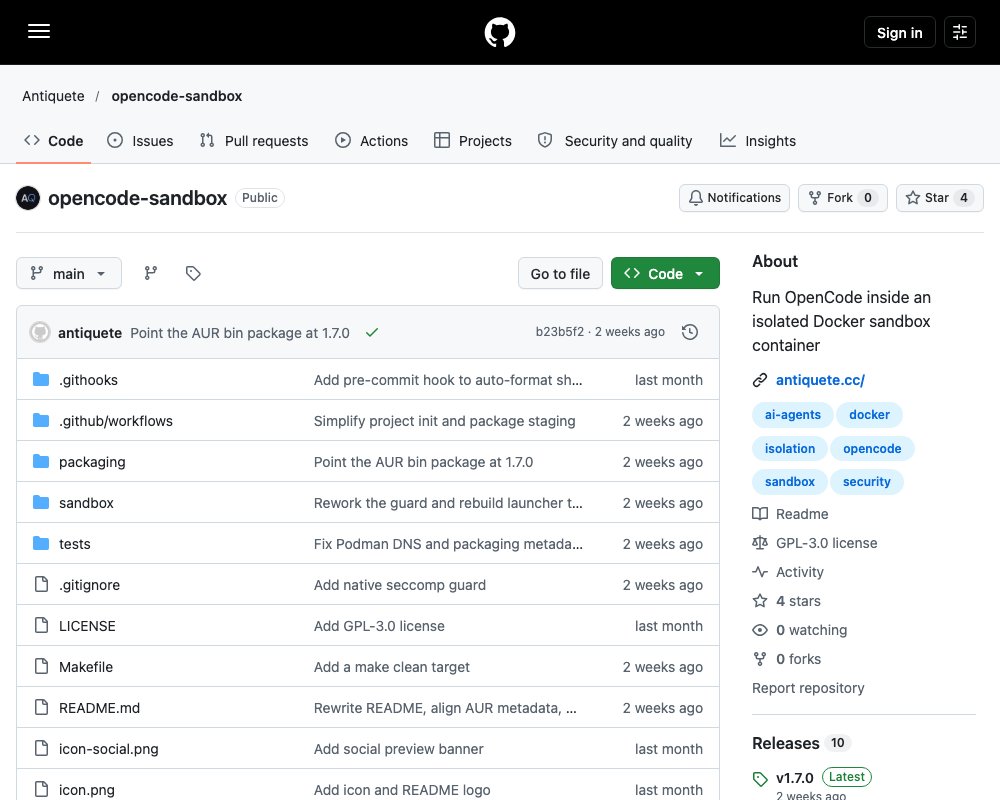Open 'Fix Podman DNS and packaging' commit
Viewport: 1000px width, 800px height.
click(448, 544)
